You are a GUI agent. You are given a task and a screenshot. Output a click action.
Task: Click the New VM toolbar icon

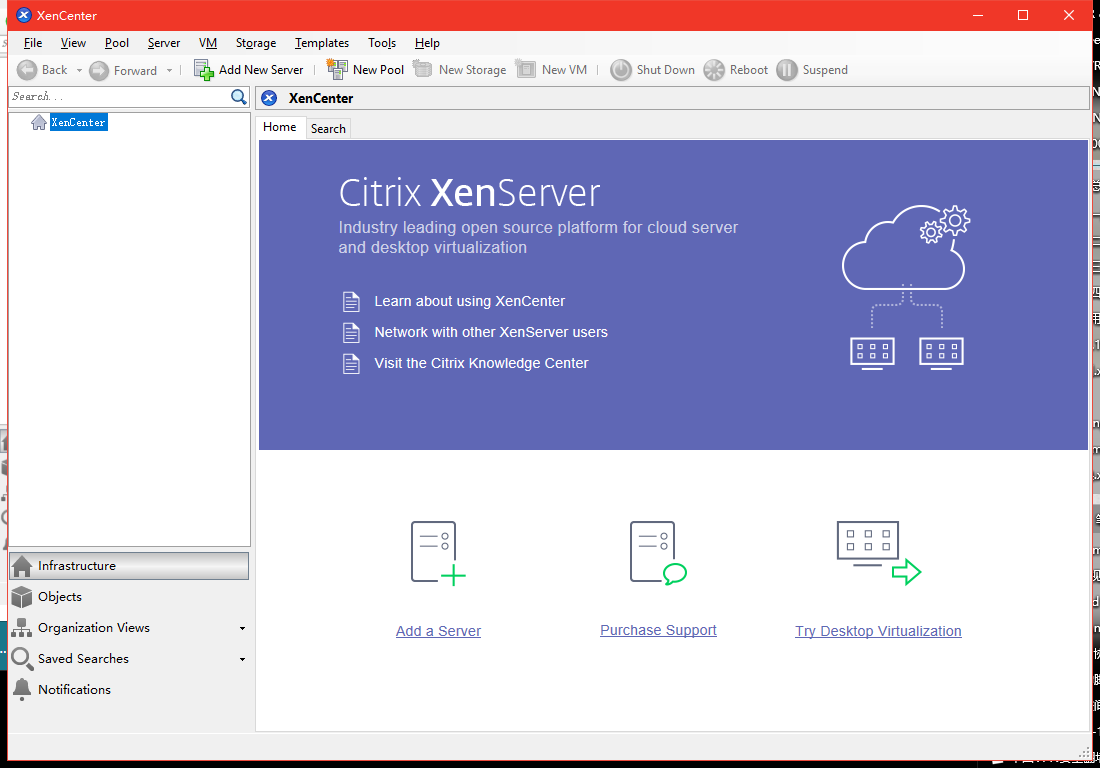point(525,69)
